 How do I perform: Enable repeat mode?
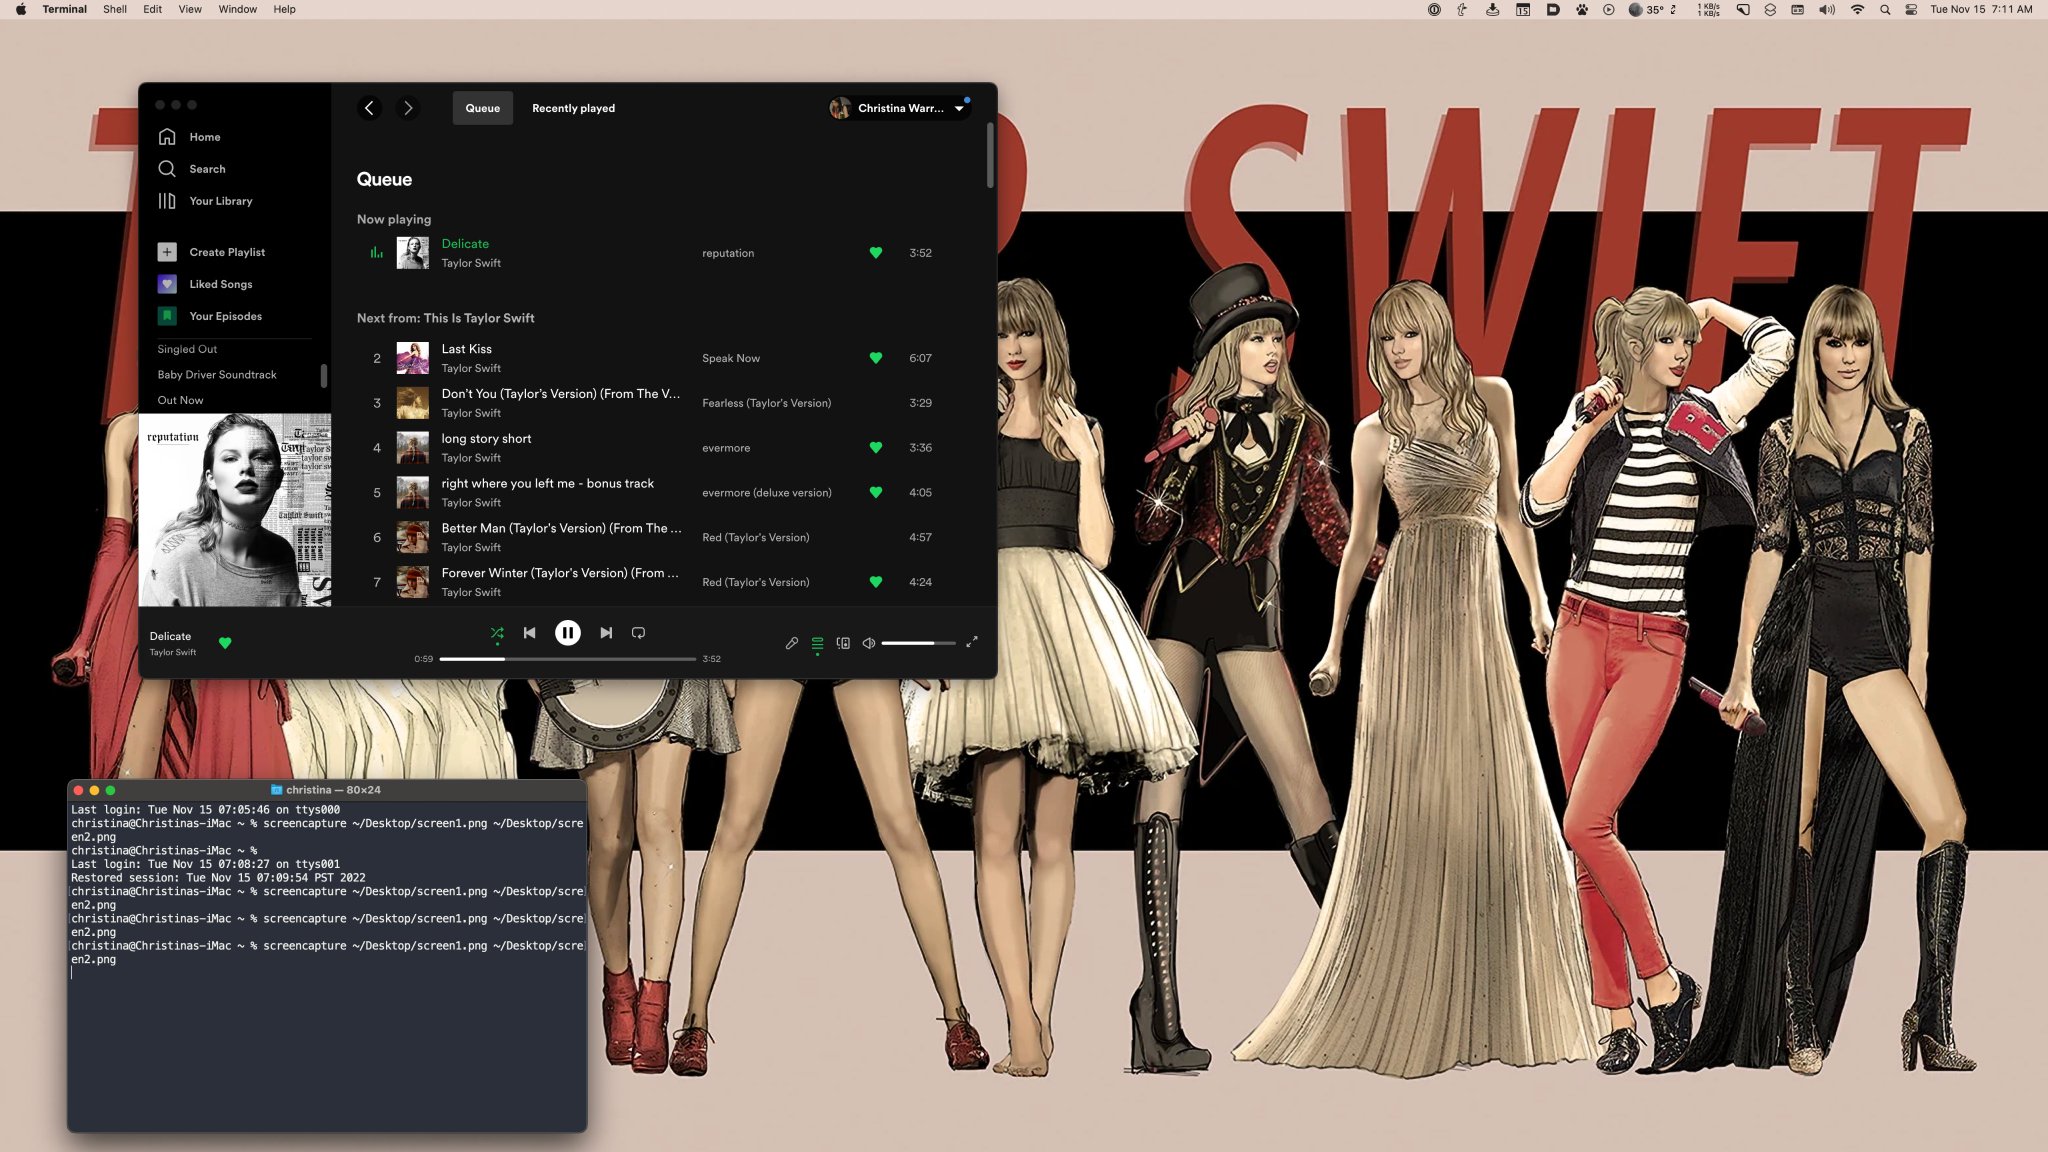(638, 633)
